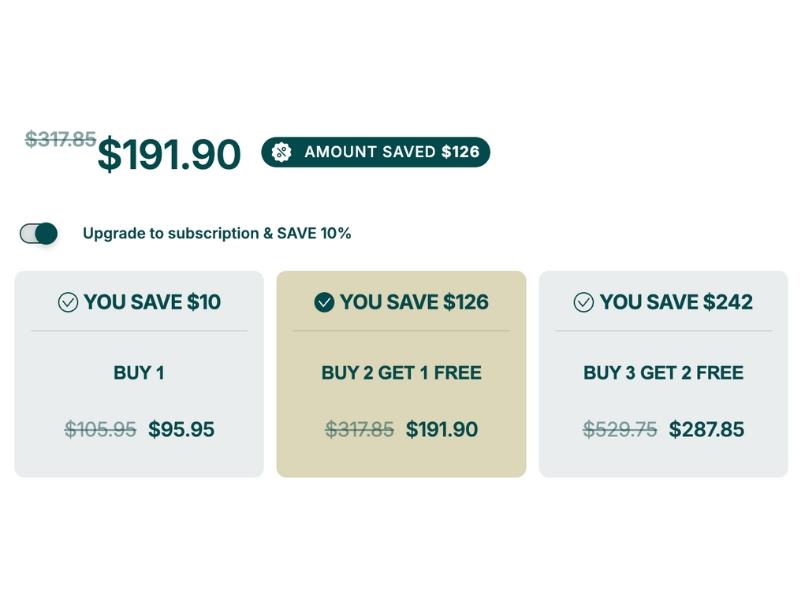
Task: Click the discount badge icon beside Amount Saved
Action: coord(282,152)
